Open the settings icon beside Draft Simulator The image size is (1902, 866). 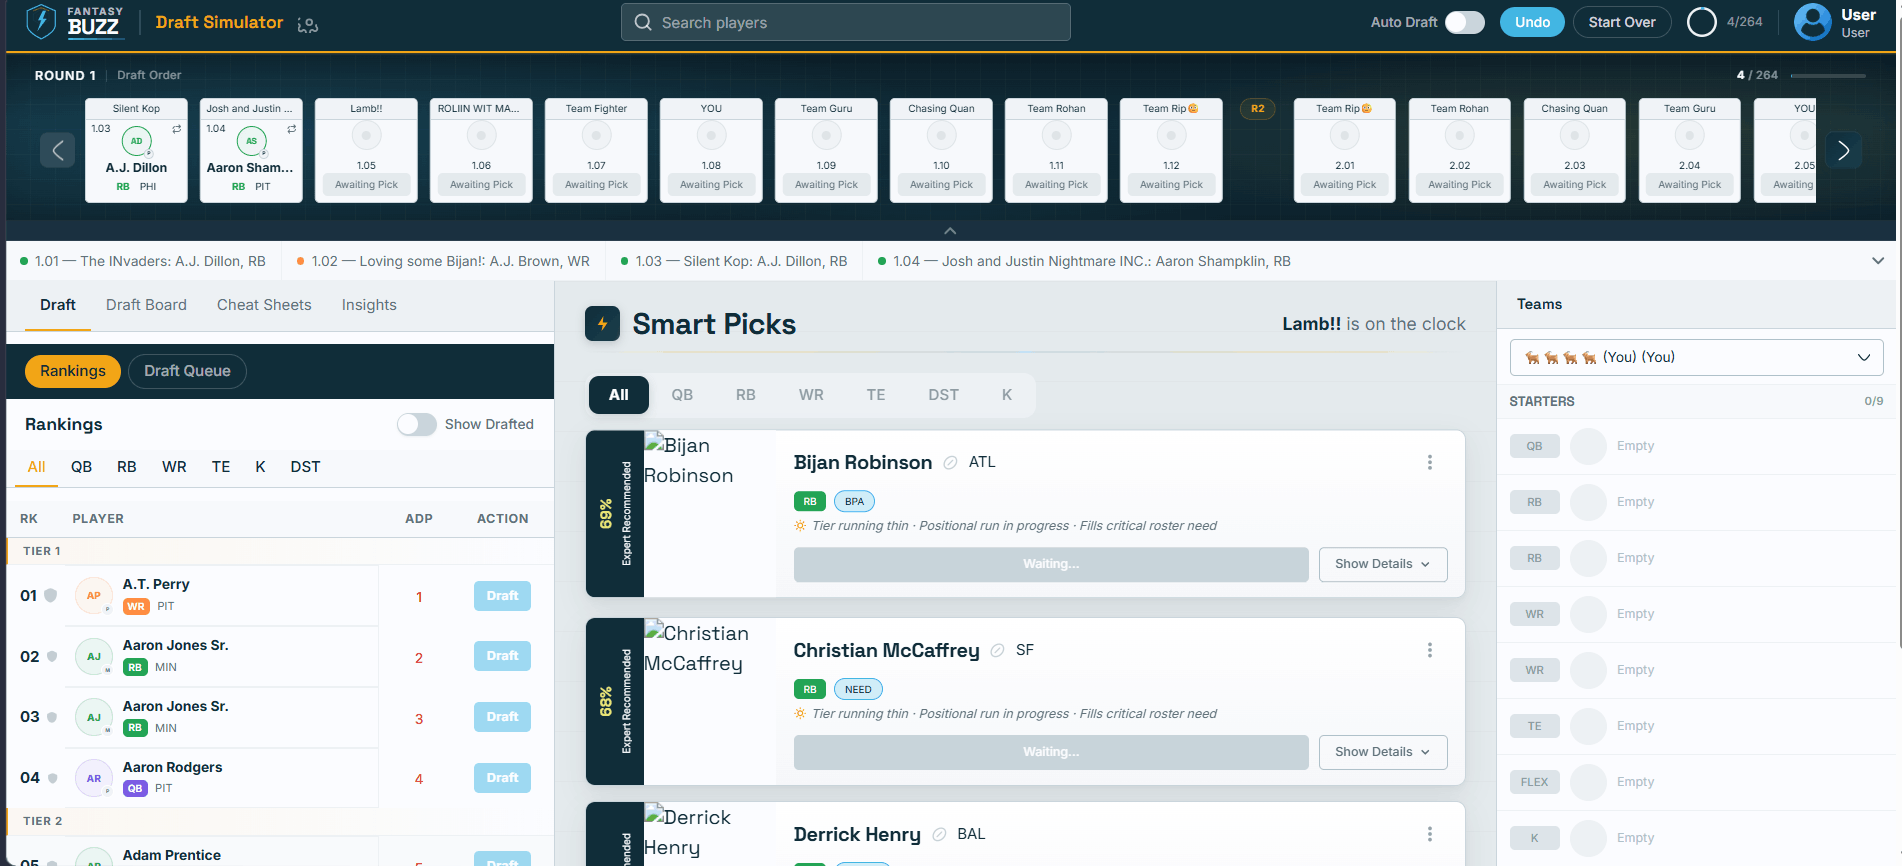click(x=308, y=24)
